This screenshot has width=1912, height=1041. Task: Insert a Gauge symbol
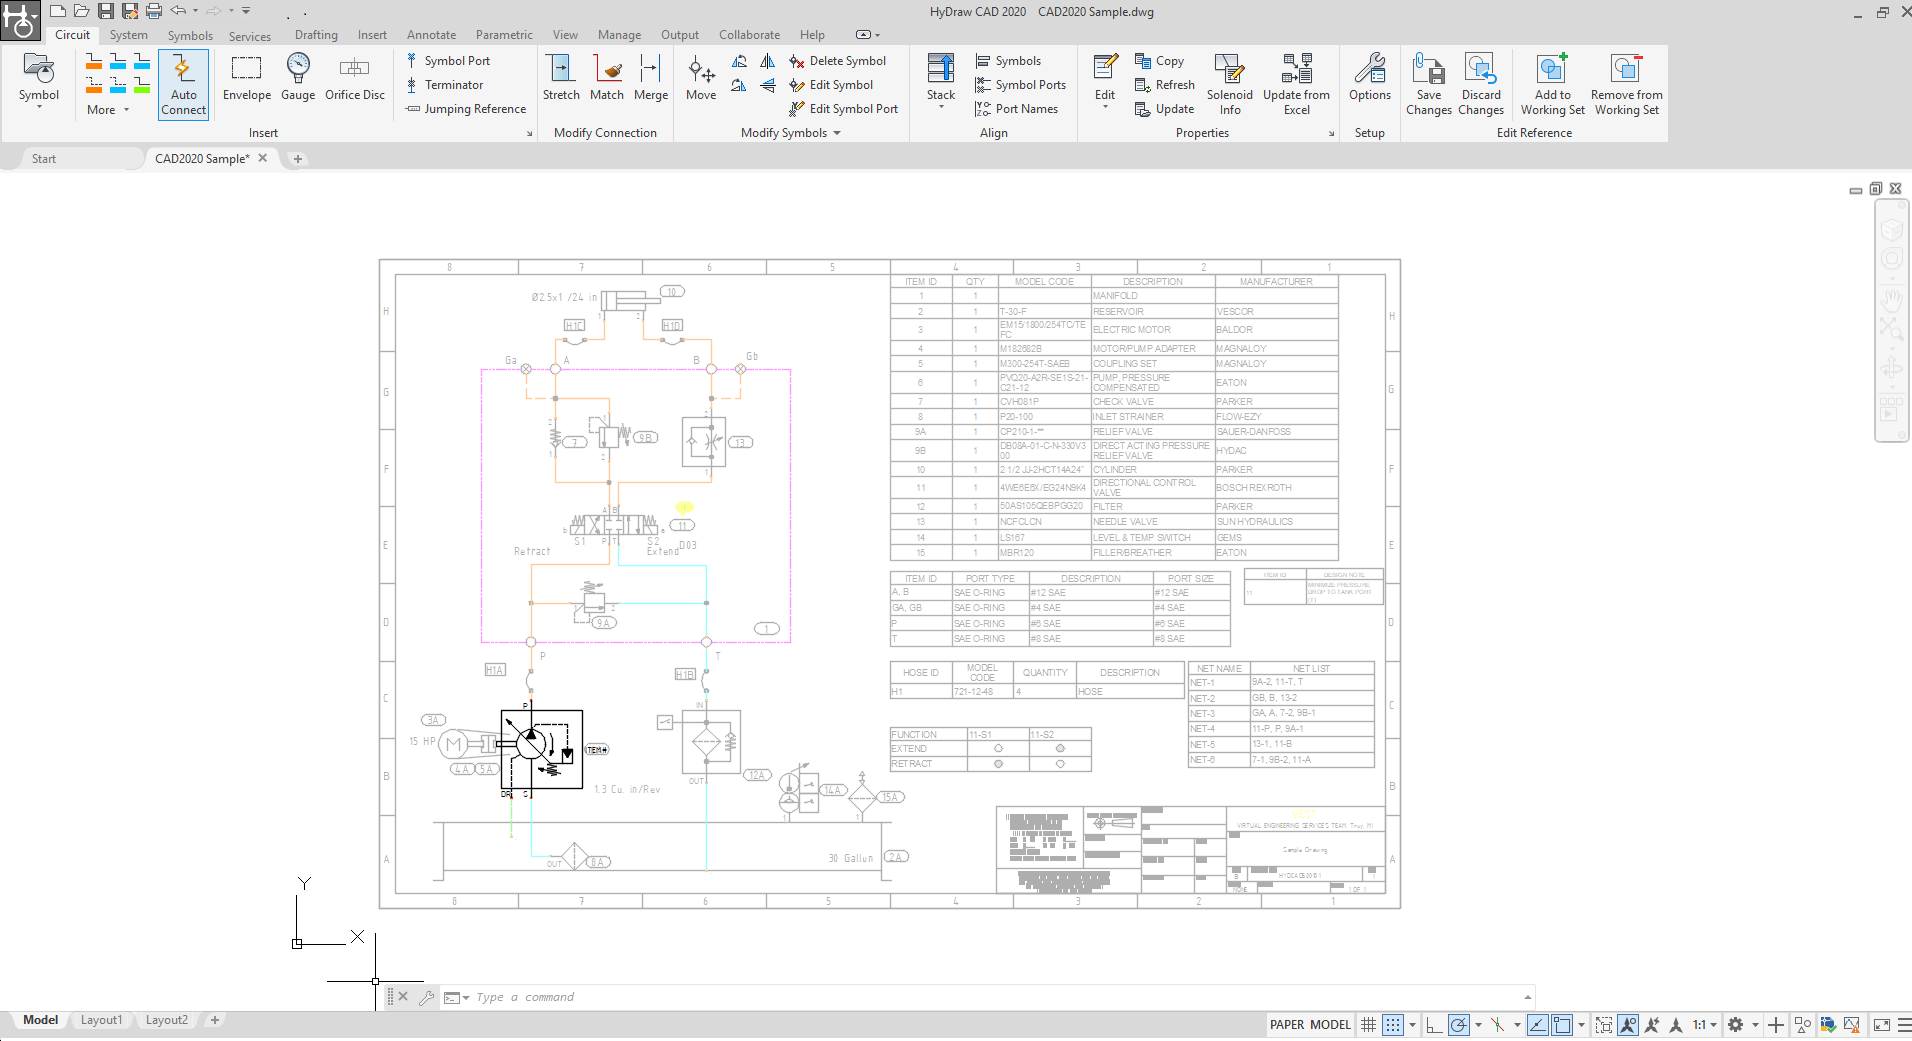click(298, 78)
